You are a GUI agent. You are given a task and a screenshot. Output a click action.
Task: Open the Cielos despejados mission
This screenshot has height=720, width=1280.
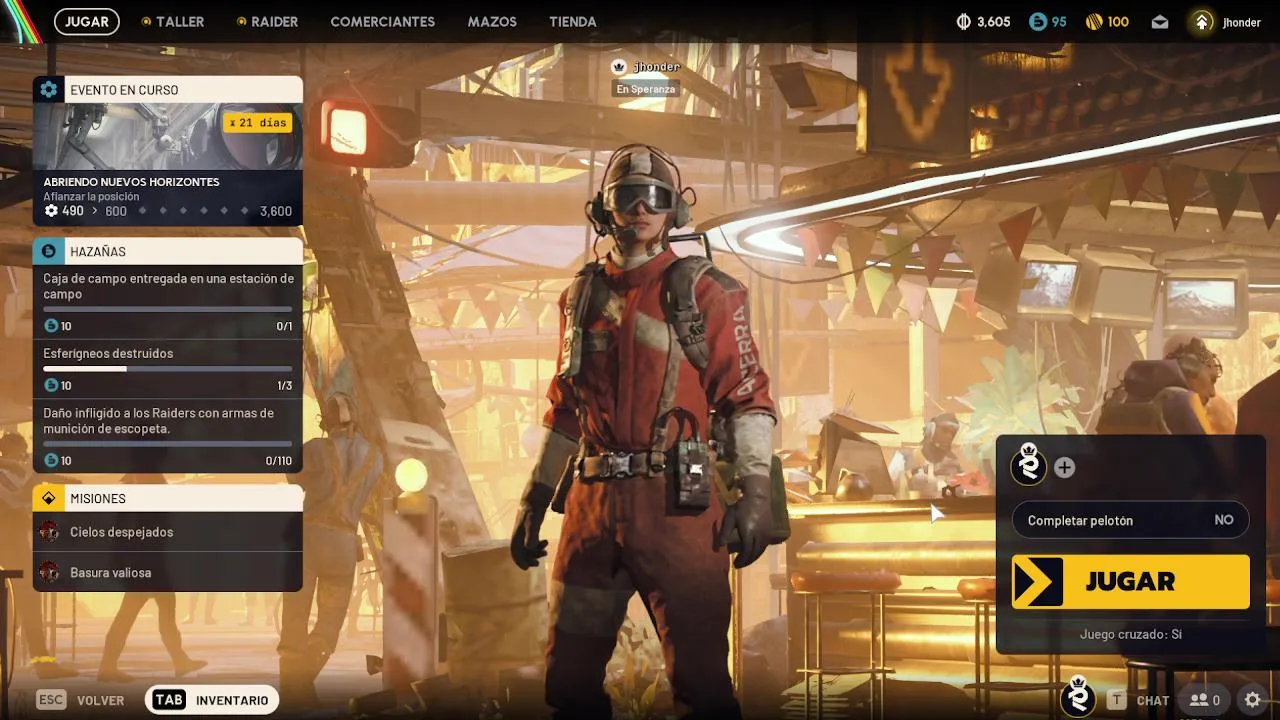click(x=168, y=532)
